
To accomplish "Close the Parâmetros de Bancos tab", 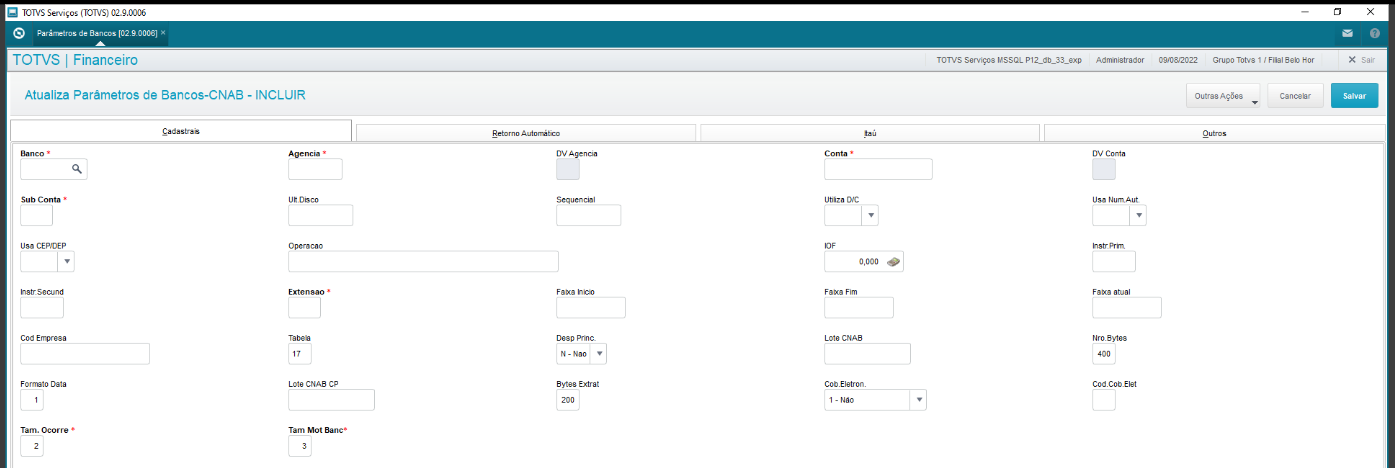I will coord(163,33).
